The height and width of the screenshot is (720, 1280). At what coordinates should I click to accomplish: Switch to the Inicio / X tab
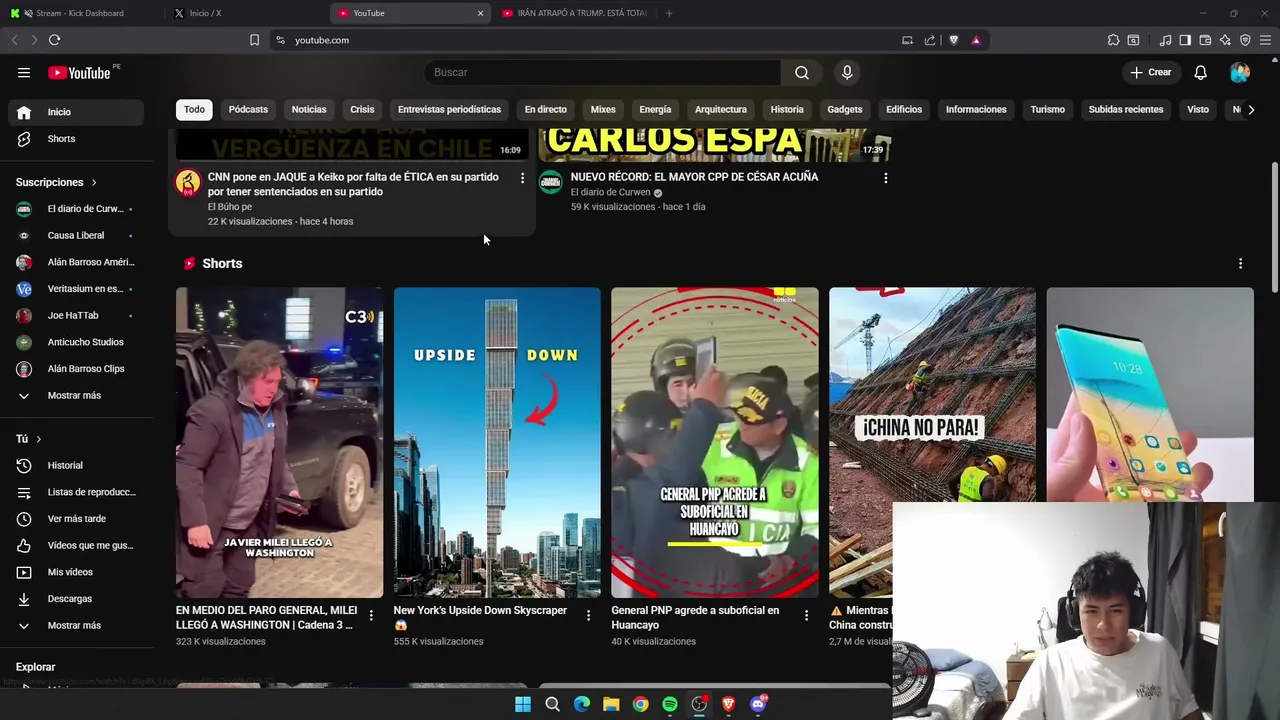point(205,13)
